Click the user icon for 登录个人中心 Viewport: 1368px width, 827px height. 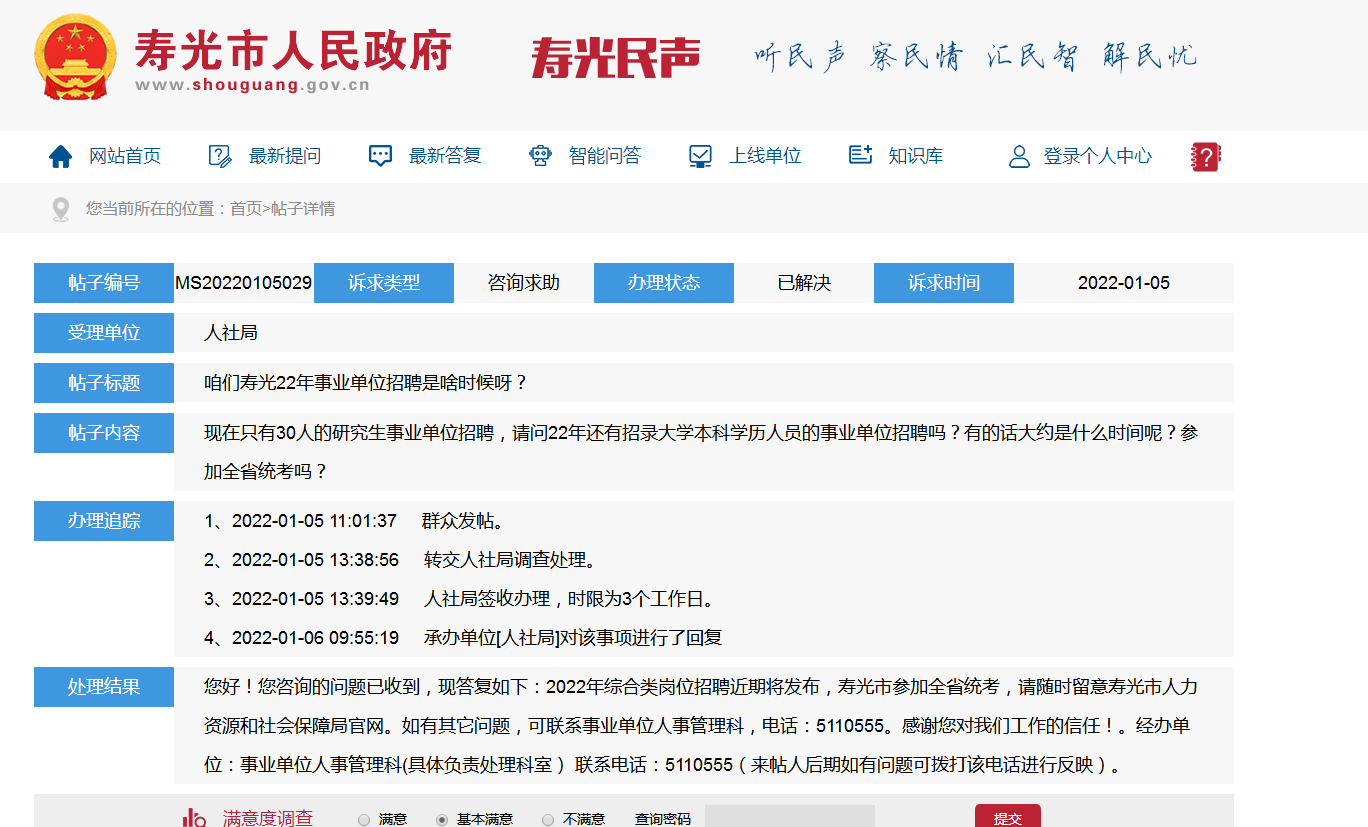[x=1019, y=156]
